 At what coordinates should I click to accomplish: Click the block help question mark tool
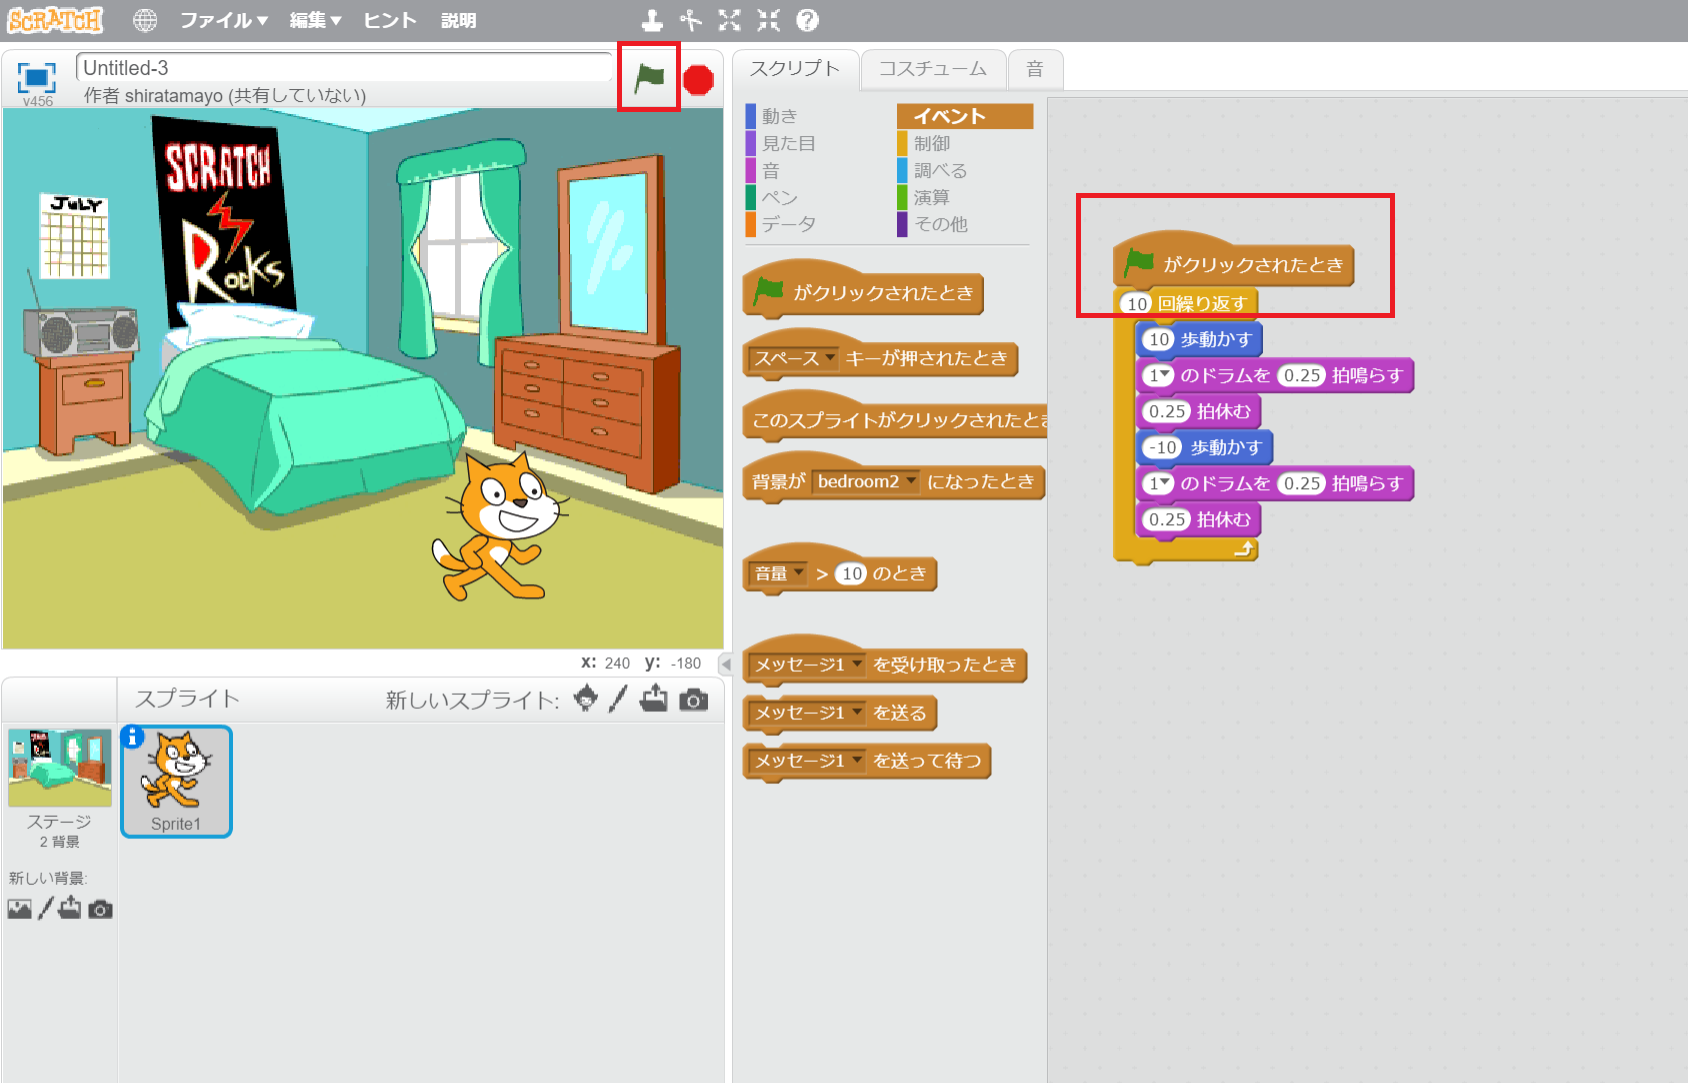click(x=807, y=20)
